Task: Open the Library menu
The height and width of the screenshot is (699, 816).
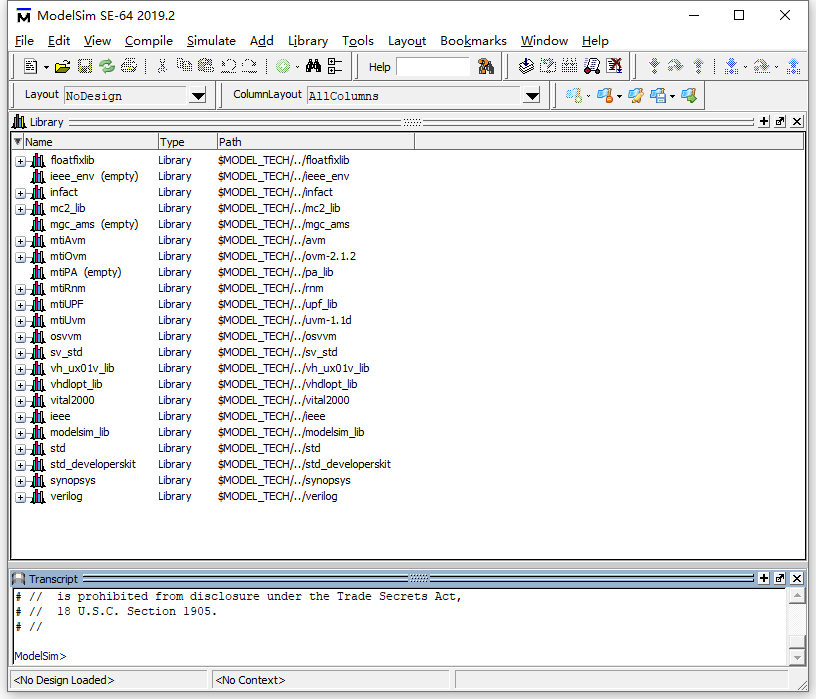Action: pyautogui.click(x=308, y=41)
